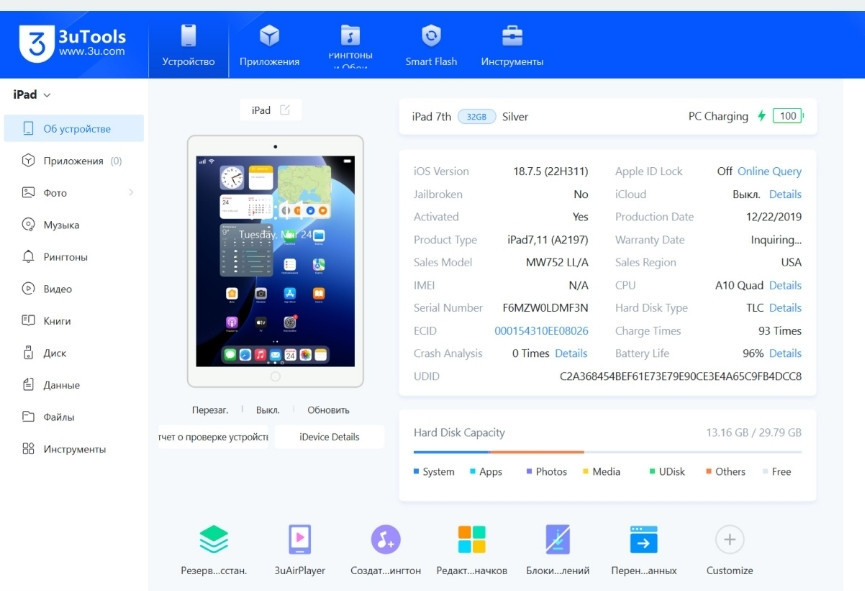865x591 pixels.
Task: Open the data transfer shortcut icon
Action: (x=642, y=541)
